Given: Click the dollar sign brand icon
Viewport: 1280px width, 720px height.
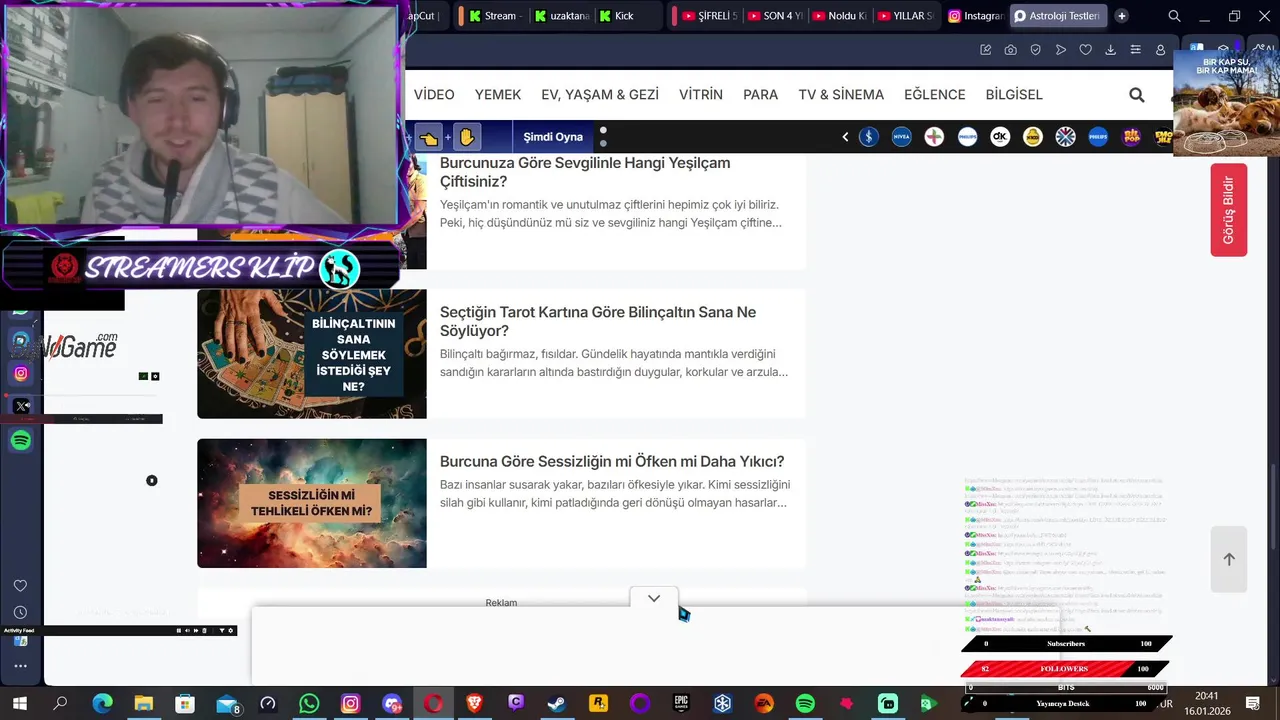Looking at the screenshot, I should 869,137.
